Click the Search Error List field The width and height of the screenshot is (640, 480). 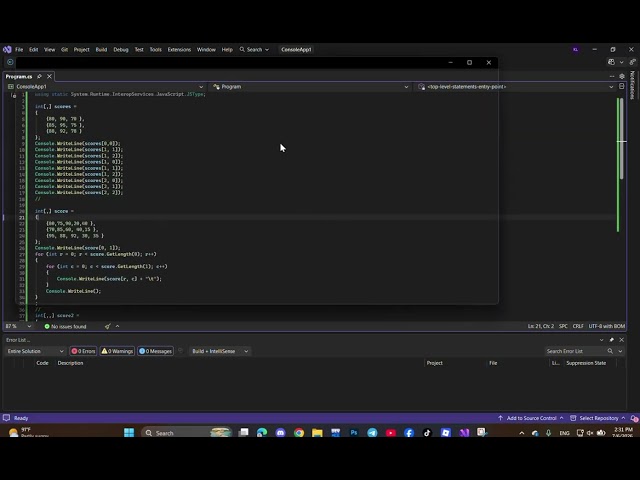(x=575, y=351)
